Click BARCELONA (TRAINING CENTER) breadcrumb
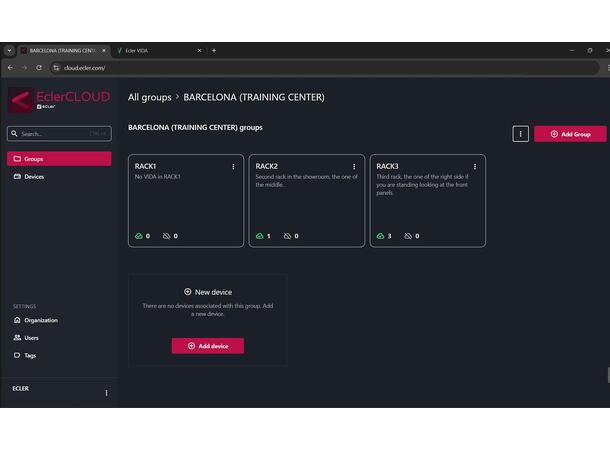The image size is (610, 450). click(x=254, y=97)
